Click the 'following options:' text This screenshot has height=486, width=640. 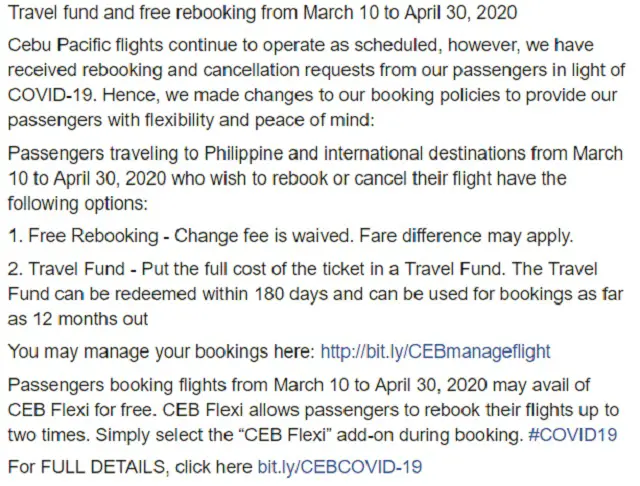tap(78, 204)
